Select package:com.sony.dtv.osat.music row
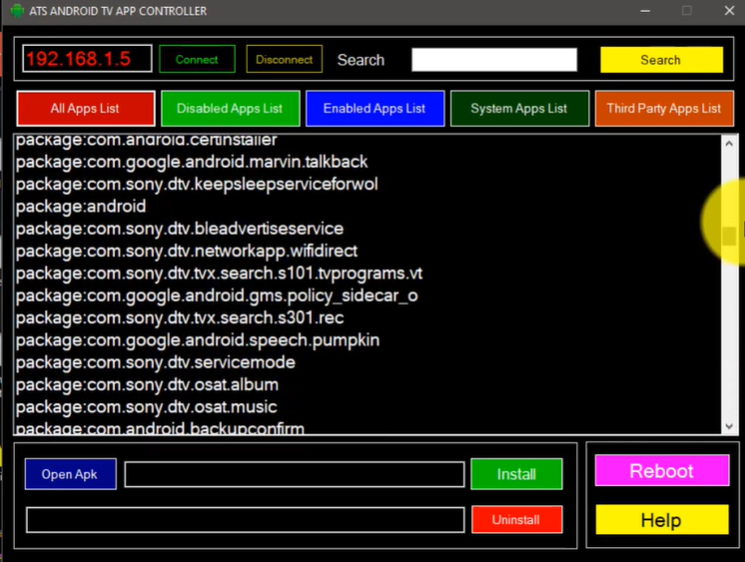The image size is (745, 562). pos(146,407)
